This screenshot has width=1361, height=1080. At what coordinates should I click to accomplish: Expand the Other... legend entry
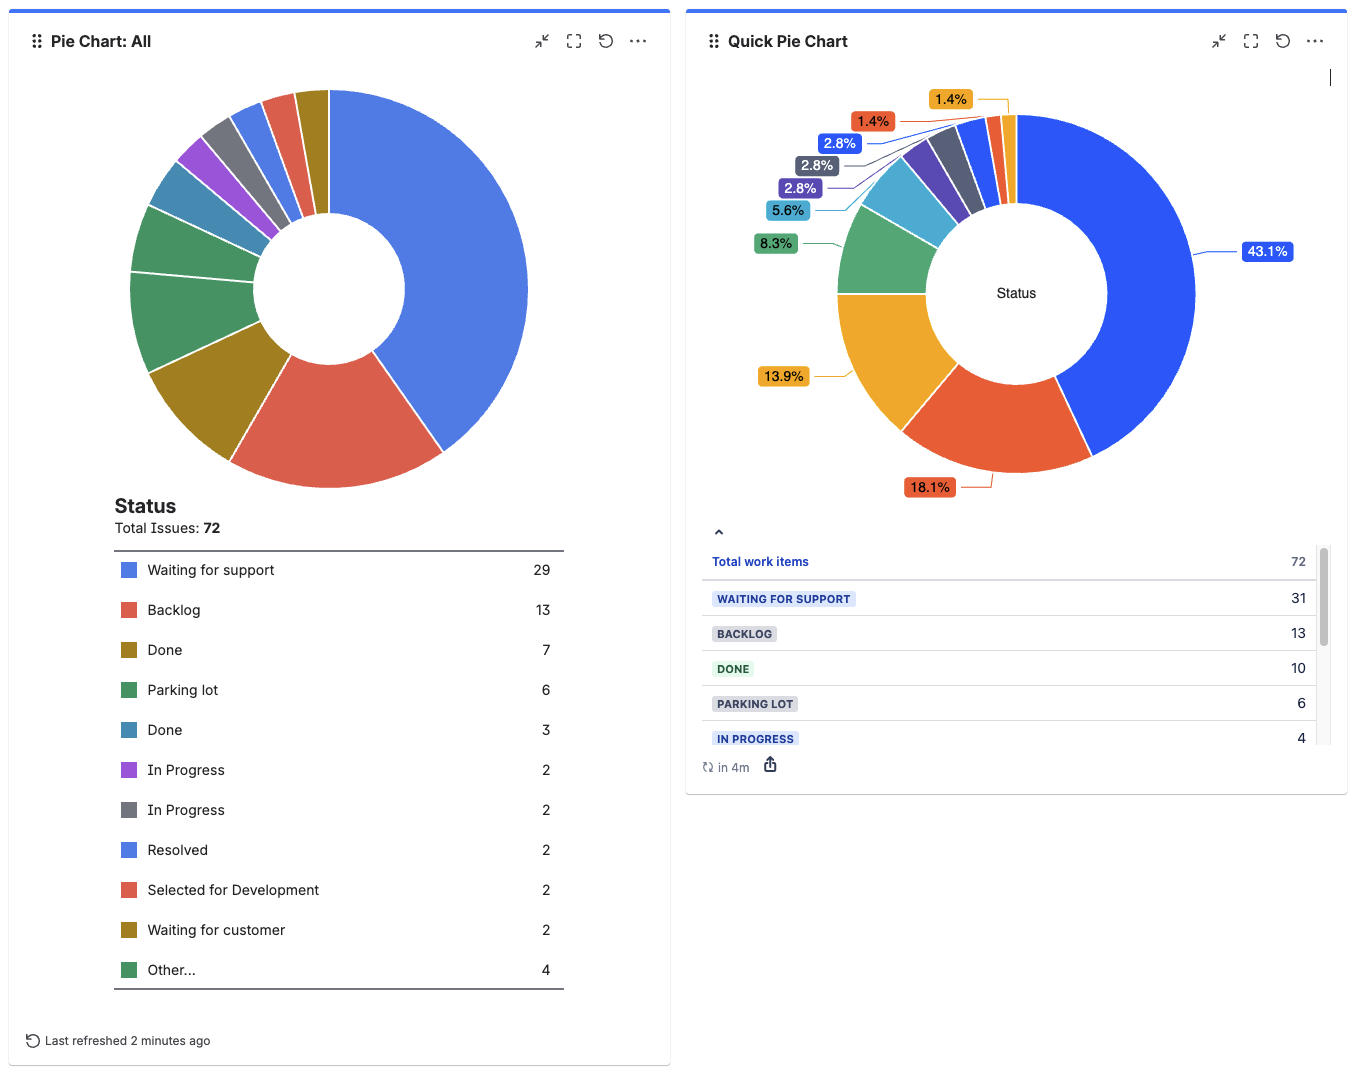coord(171,969)
